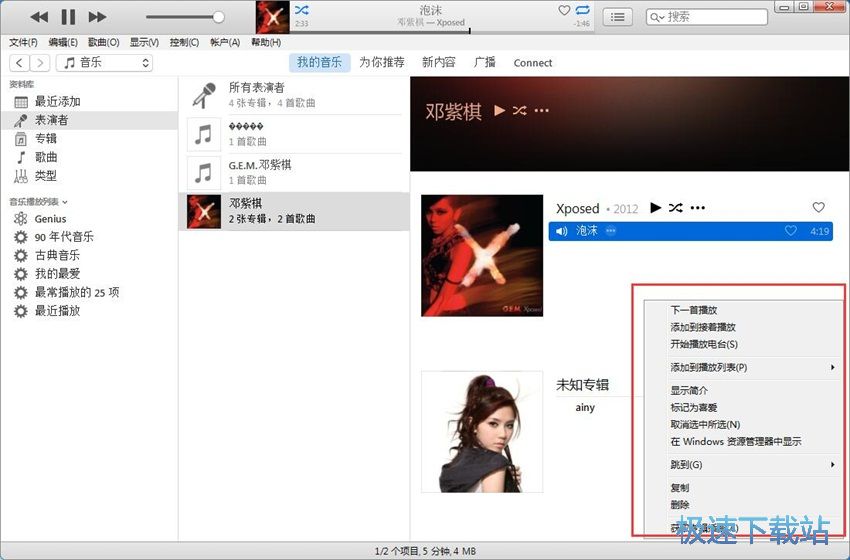Love the Xposed album heart icon
Viewport: 850px width, 560px height.
(x=819, y=207)
